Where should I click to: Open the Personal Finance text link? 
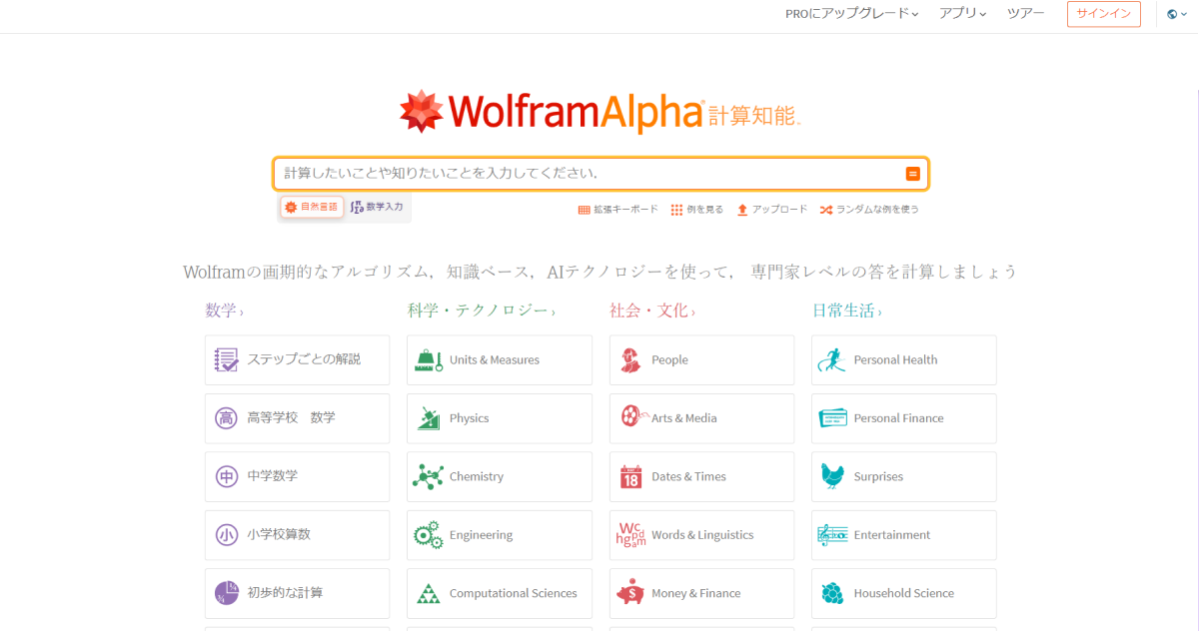click(x=898, y=418)
